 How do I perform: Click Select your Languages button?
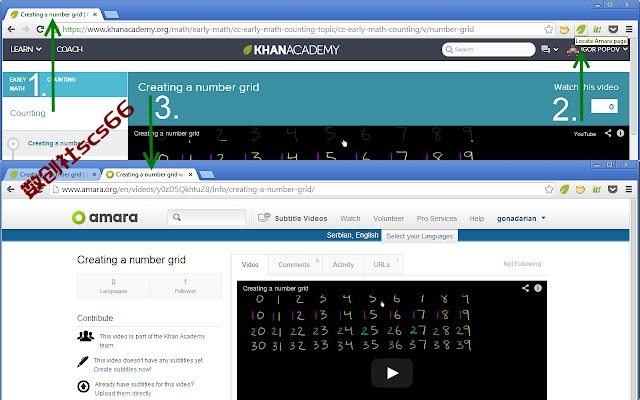point(420,236)
